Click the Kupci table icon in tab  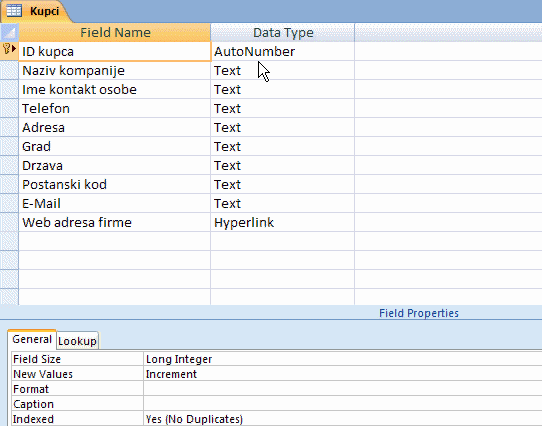tap(14, 11)
